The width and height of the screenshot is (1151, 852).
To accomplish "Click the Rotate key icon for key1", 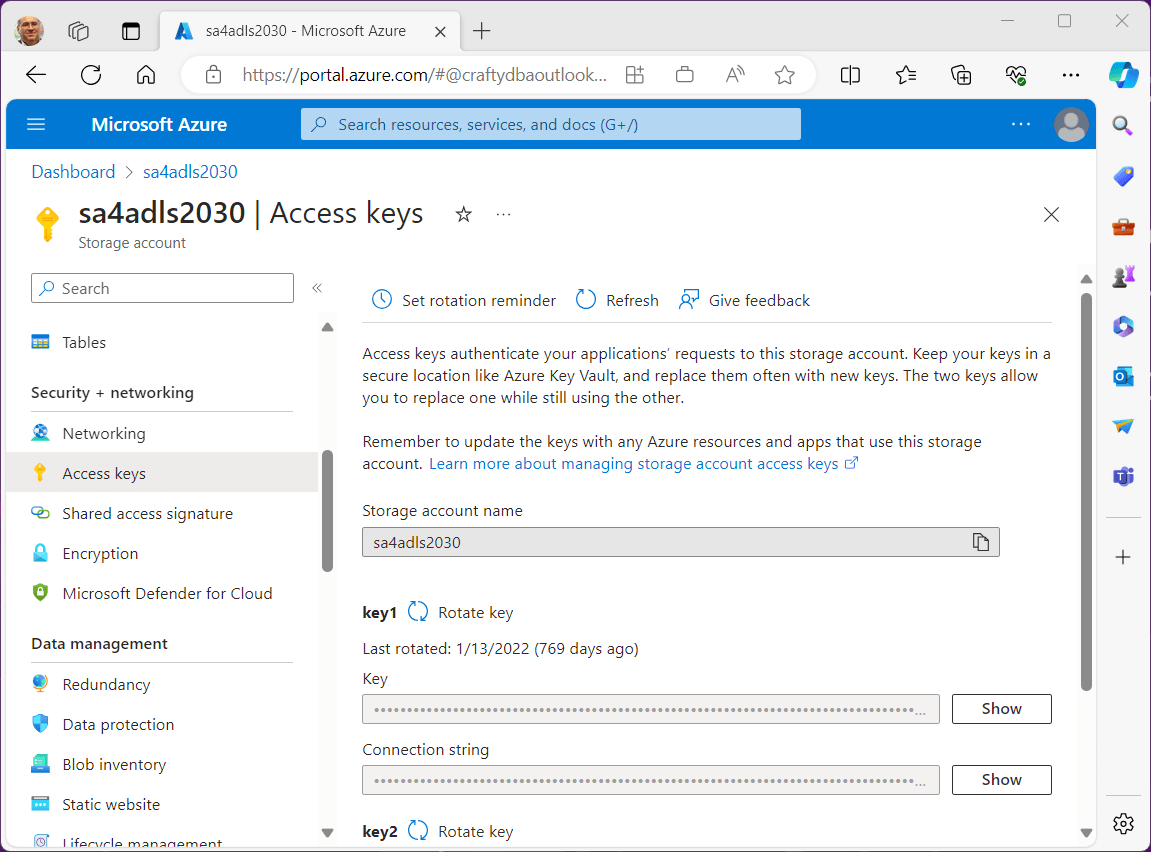I will point(418,612).
